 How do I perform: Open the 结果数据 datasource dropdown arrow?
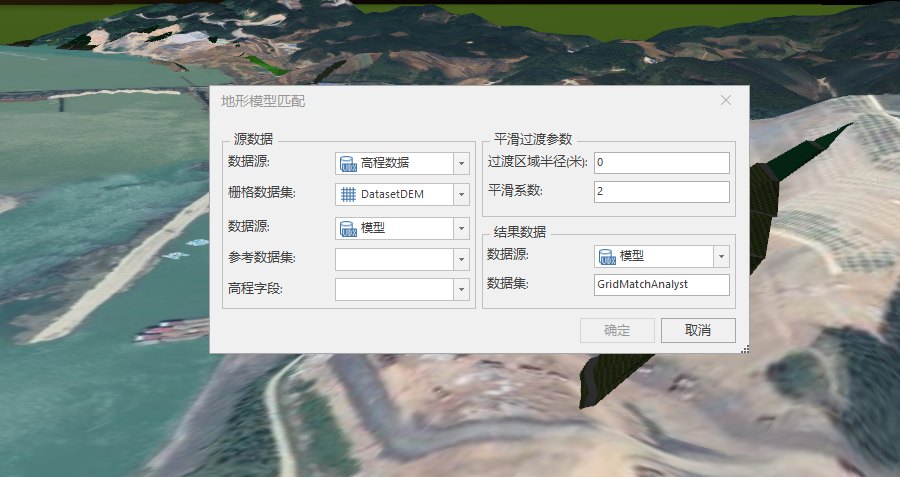tap(721, 257)
